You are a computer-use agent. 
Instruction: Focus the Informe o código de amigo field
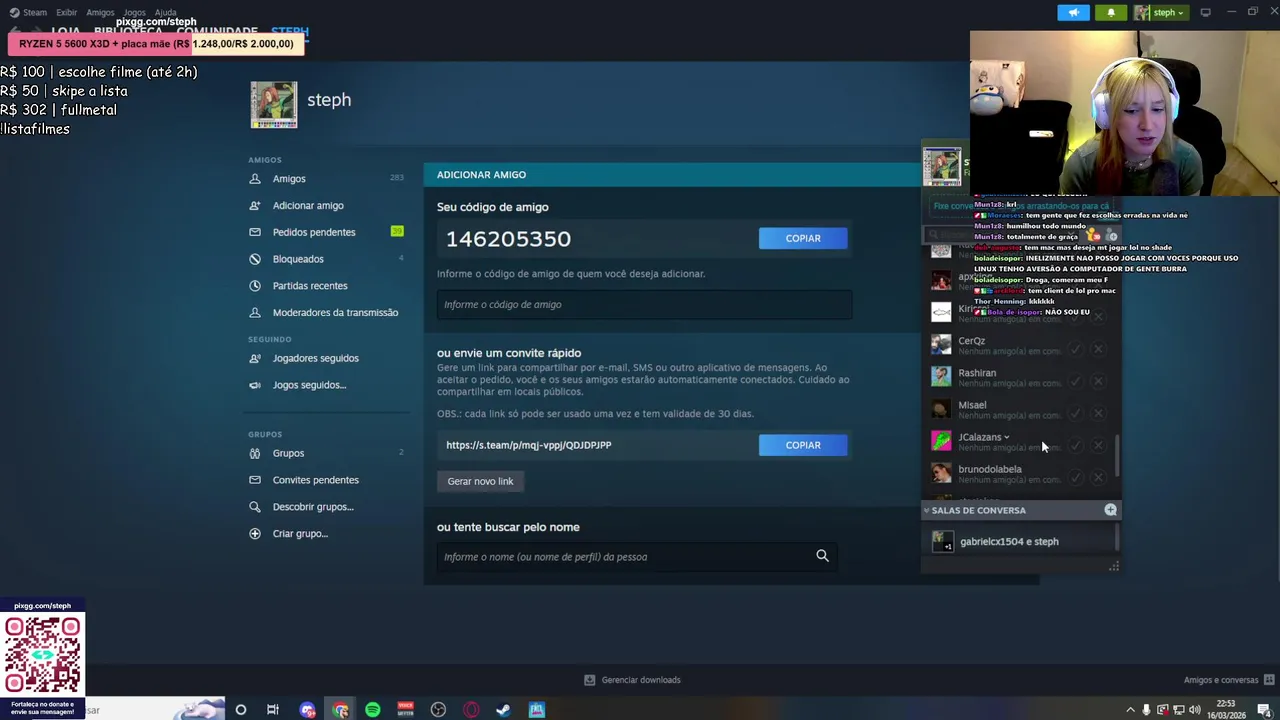coord(644,305)
